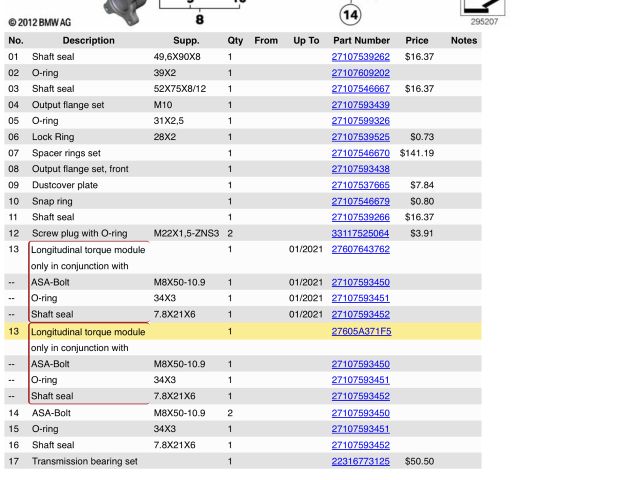This screenshot has height=480, width=640.
Task: Click Spacer rings set part 27107546670
Action: [360, 153]
